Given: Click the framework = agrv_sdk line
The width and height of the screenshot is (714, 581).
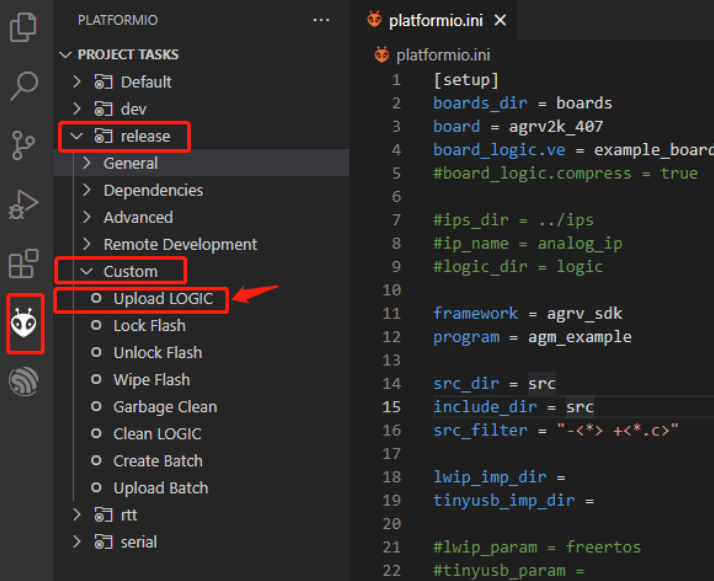Looking at the screenshot, I should (527, 313).
